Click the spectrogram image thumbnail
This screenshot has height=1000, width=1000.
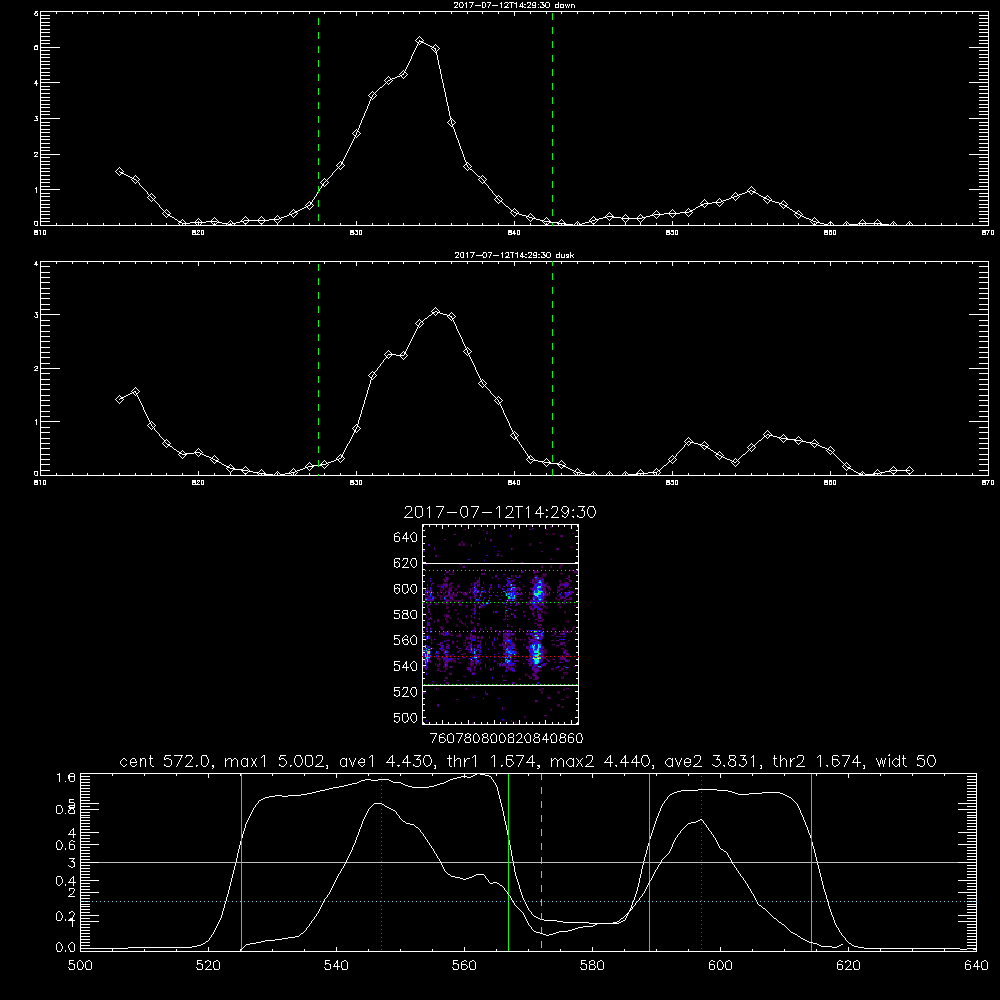point(501,624)
